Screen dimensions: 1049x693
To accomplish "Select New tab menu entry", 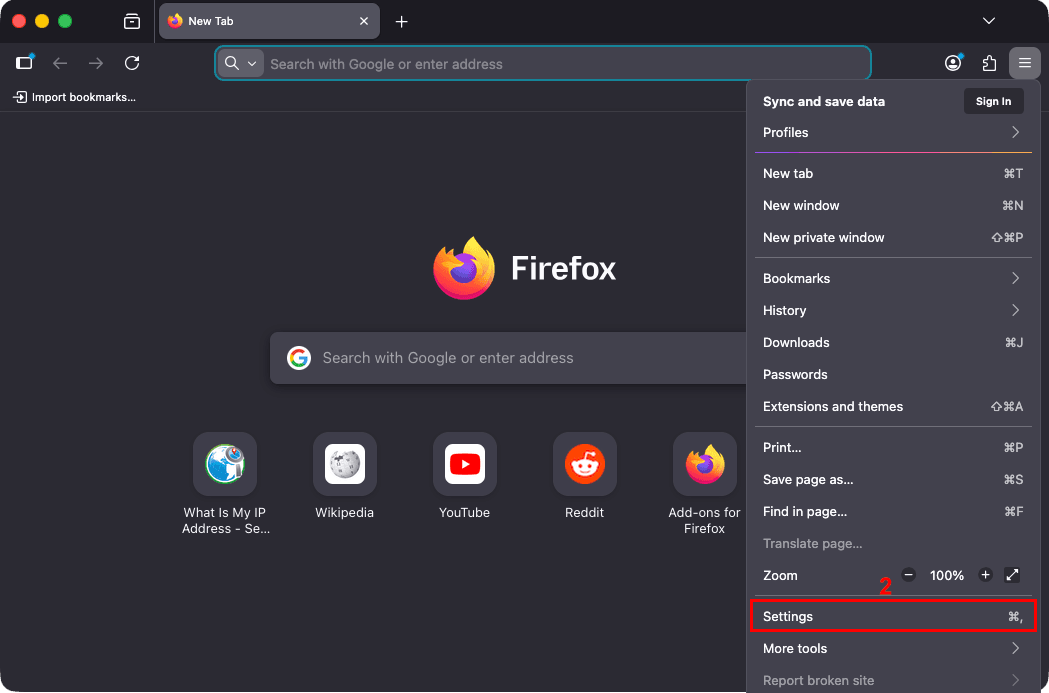I will pos(893,173).
